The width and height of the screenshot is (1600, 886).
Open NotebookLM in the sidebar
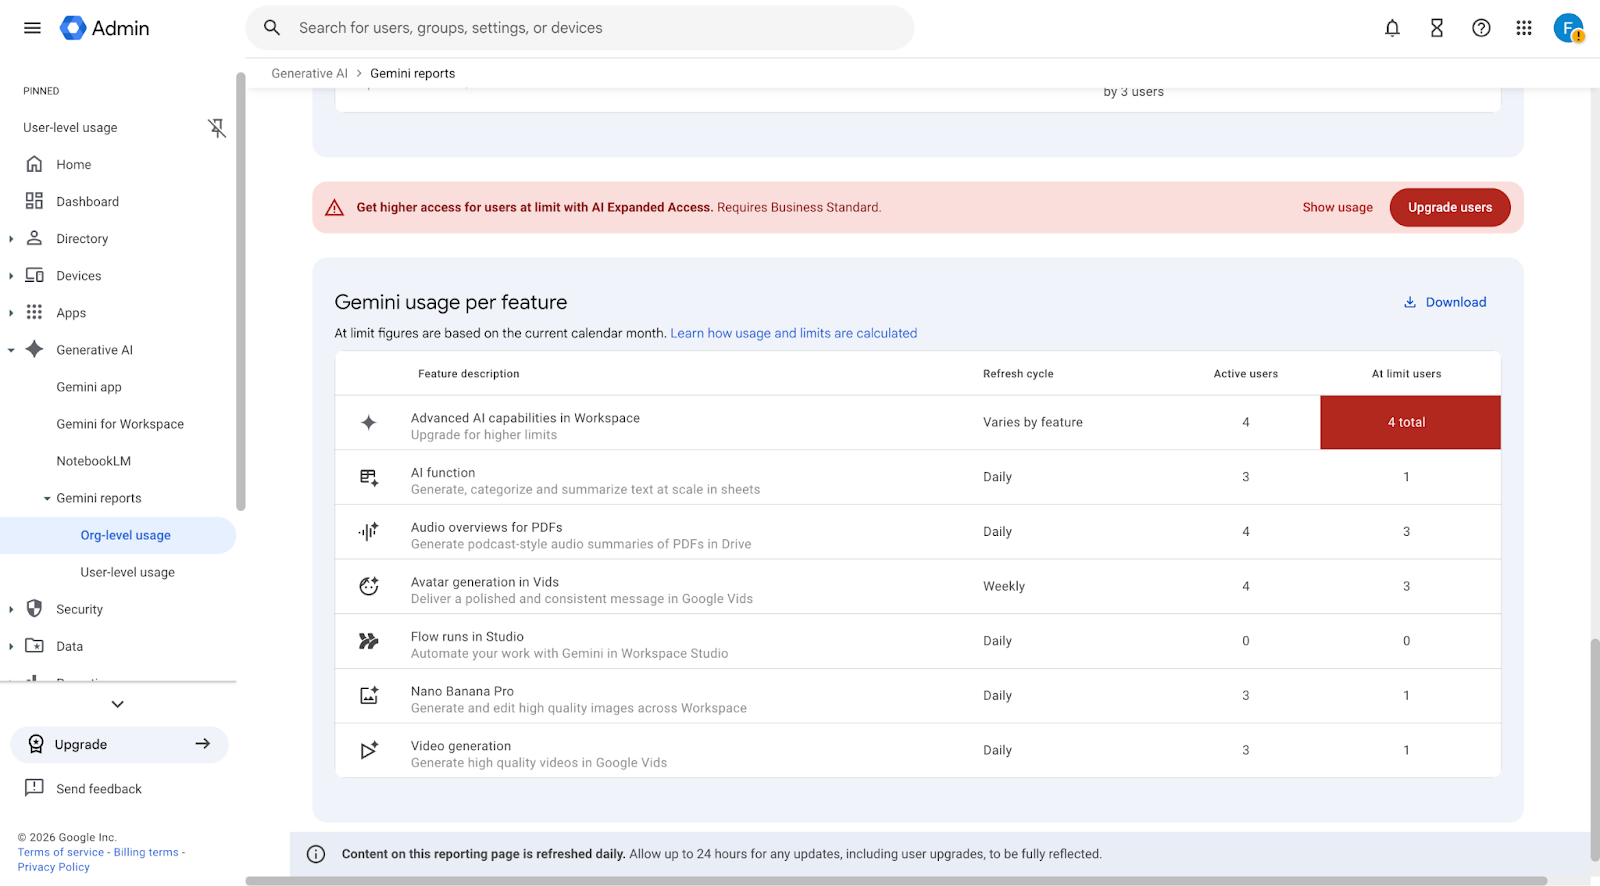93,461
